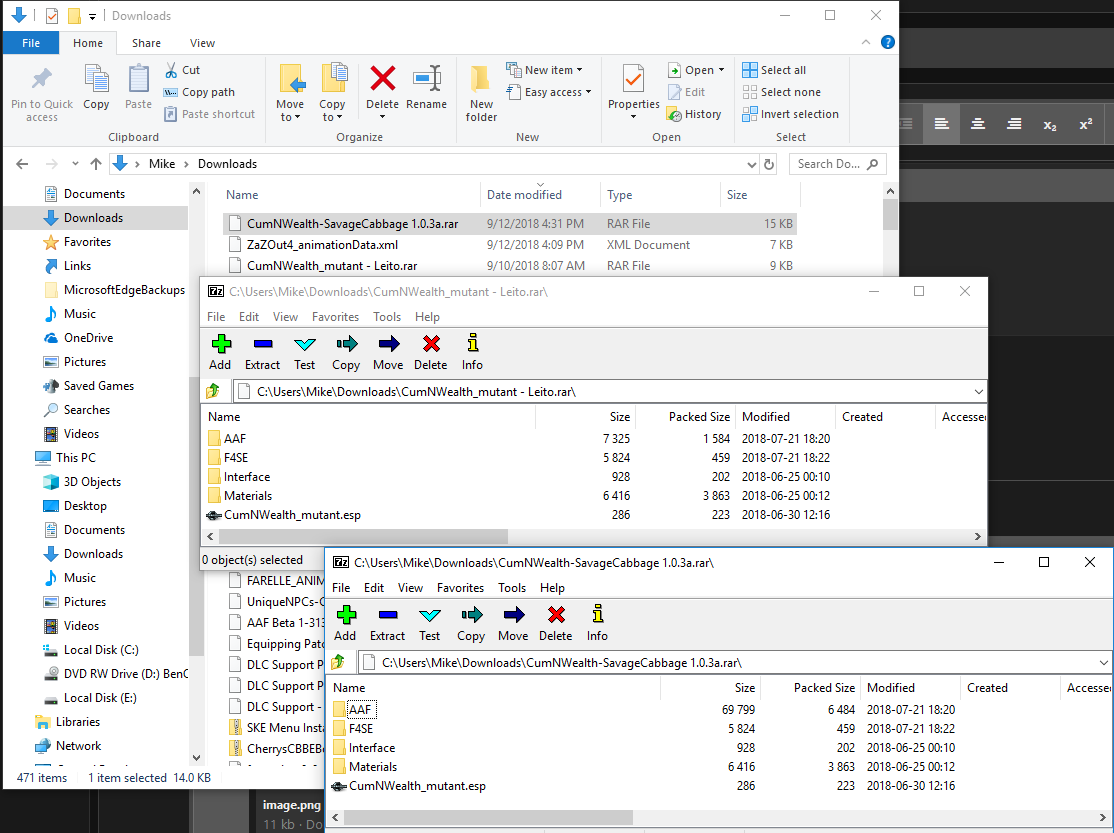Expand the Easy access dropdown
1114x833 pixels.
pos(588,92)
